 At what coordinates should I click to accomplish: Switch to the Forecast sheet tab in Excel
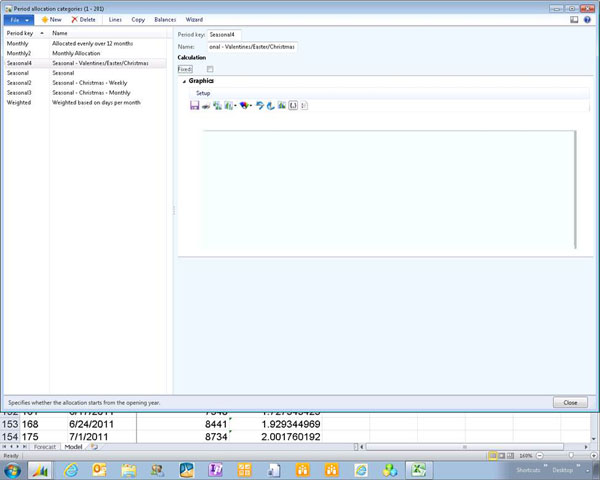pyautogui.click(x=44, y=447)
